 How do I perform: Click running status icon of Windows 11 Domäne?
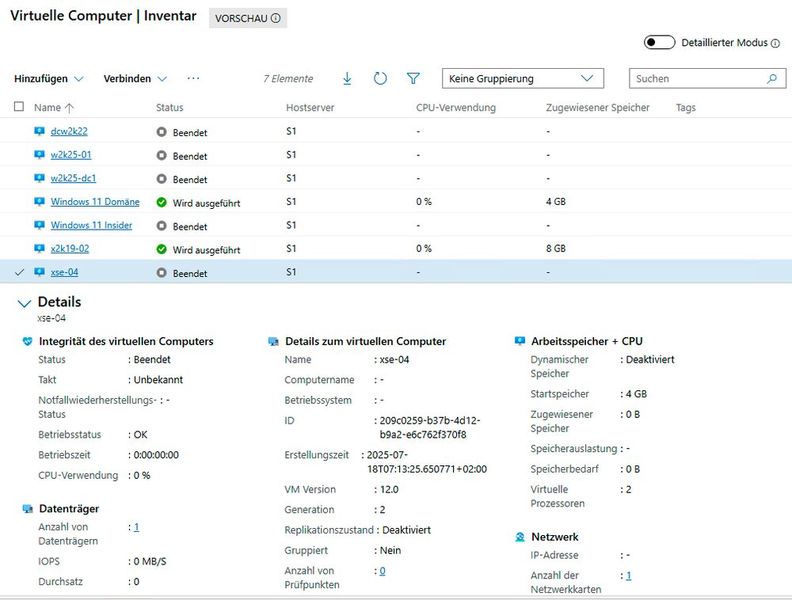(161, 202)
